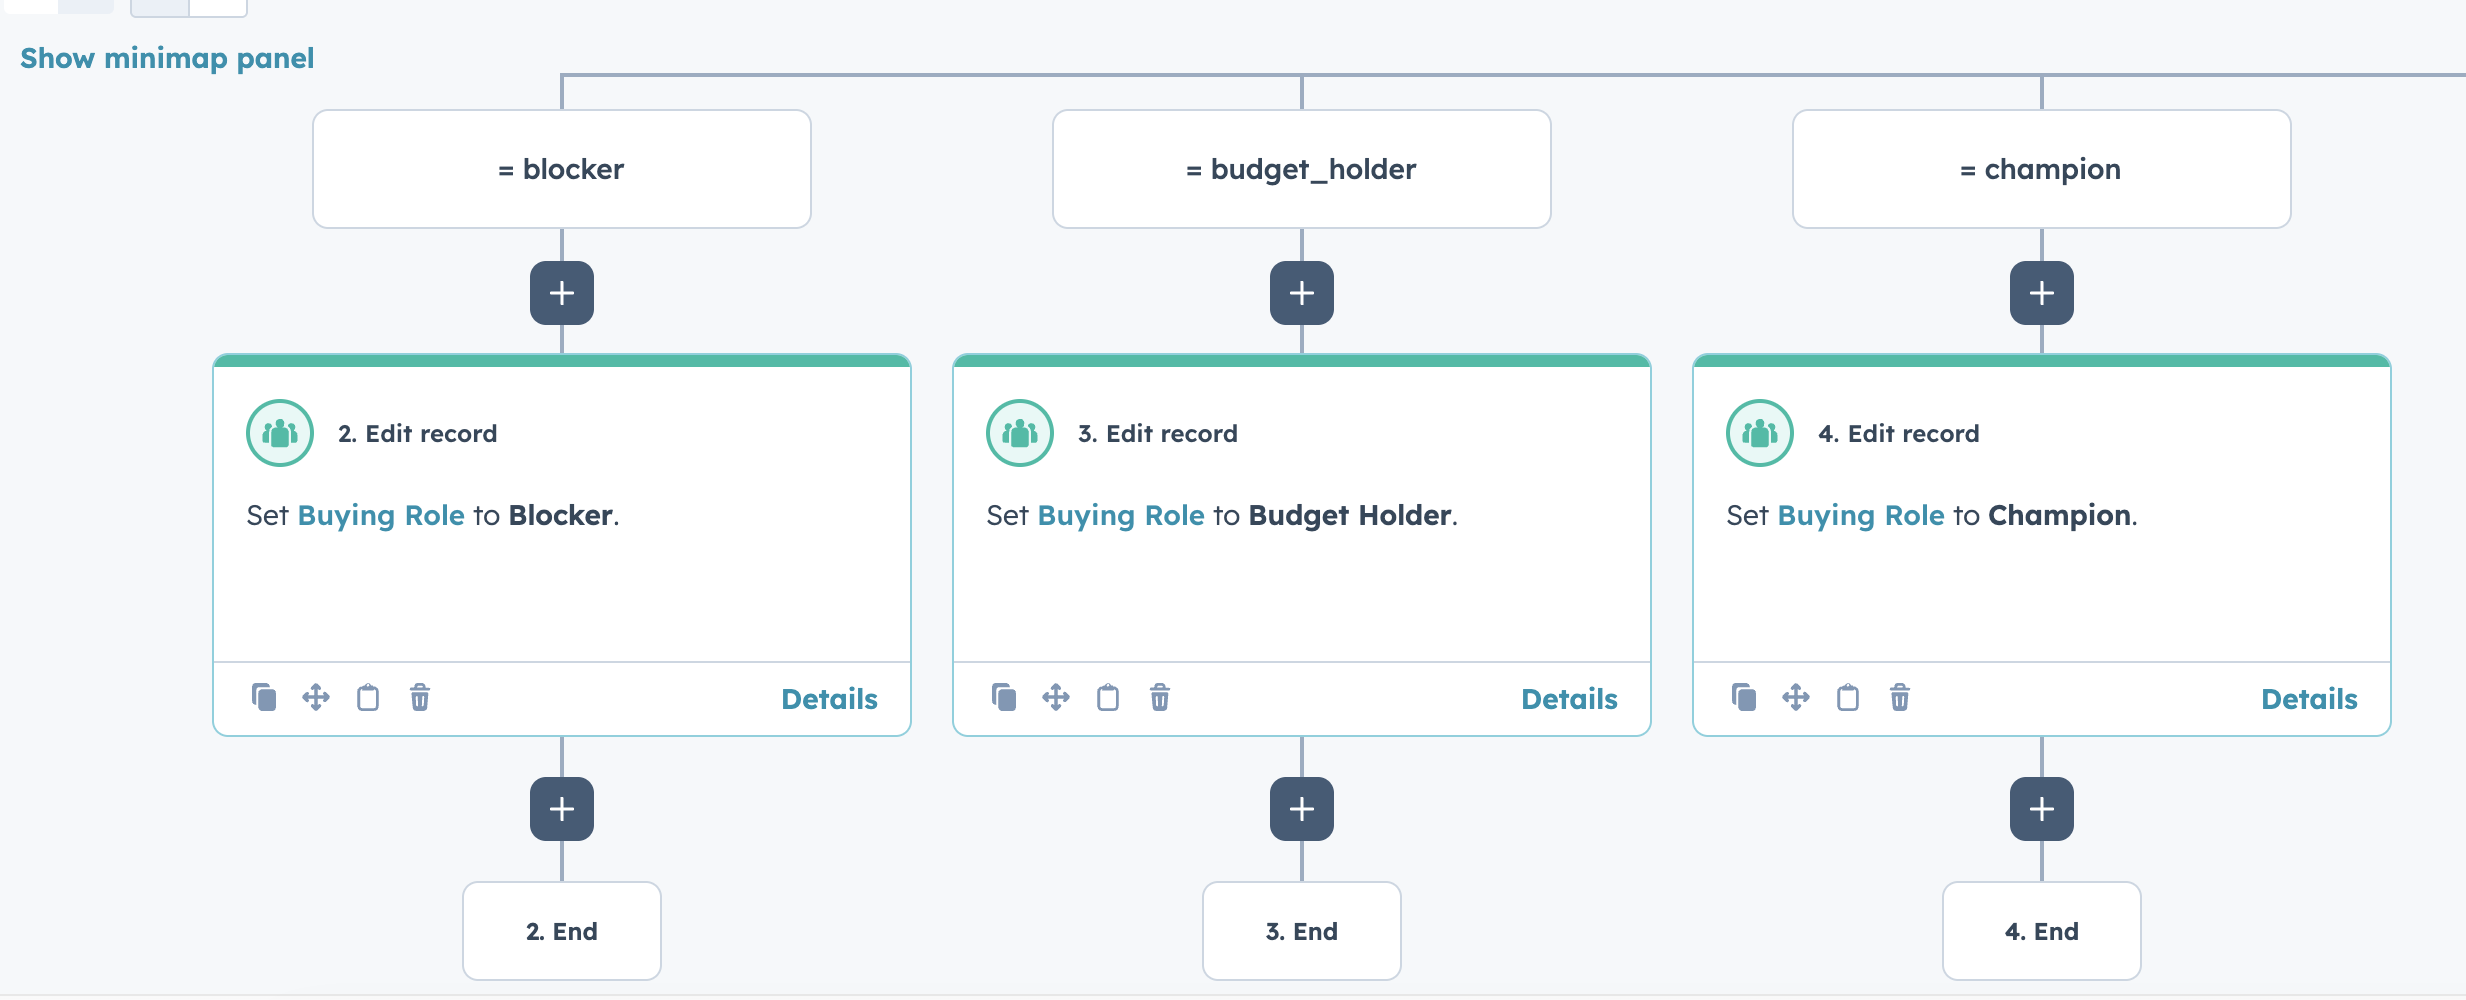The image size is (2466, 1000).
Task: Open Details for the Blocker edit record action
Action: click(x=828, y=699)
